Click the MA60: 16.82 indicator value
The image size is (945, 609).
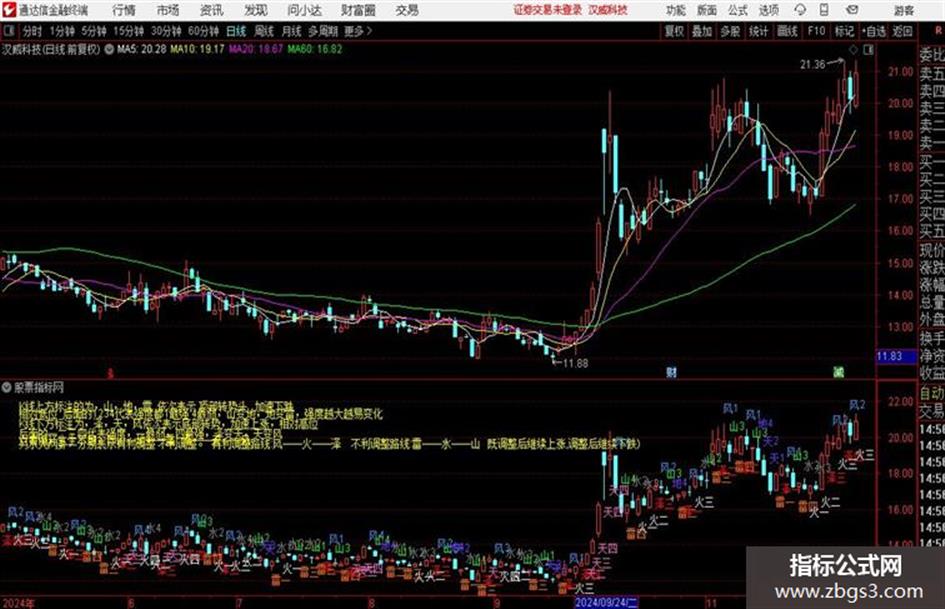click(x=315, y=49)
